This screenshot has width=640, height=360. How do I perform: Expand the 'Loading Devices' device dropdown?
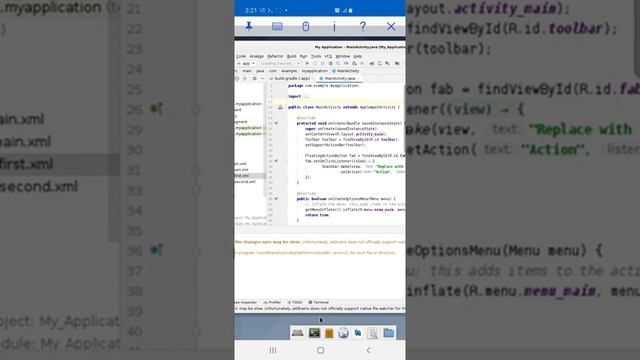(x=280, y=64)
